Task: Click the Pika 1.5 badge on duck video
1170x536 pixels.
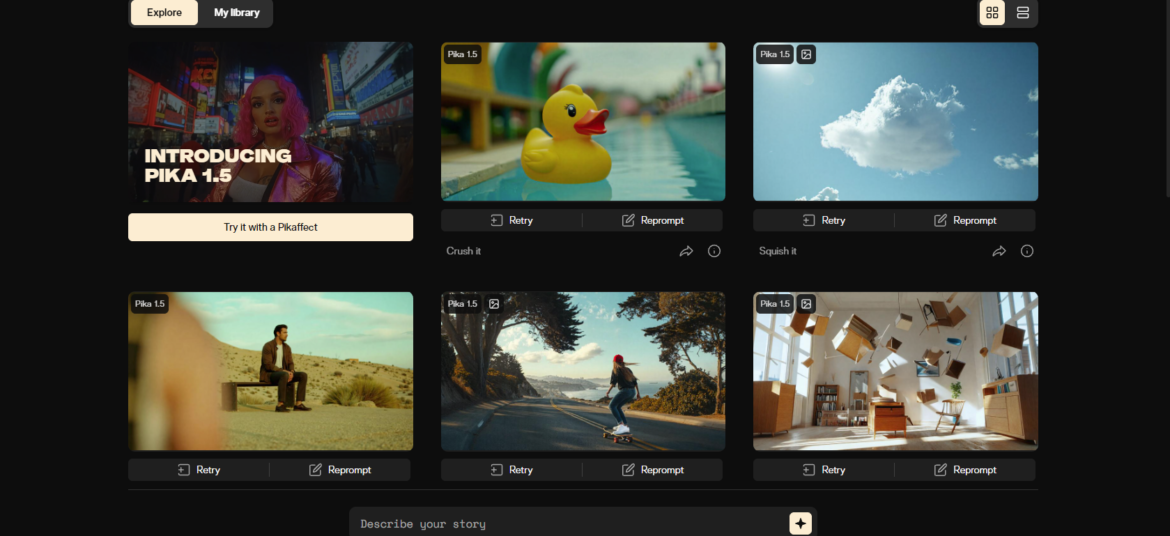Action: pos(463,54)
